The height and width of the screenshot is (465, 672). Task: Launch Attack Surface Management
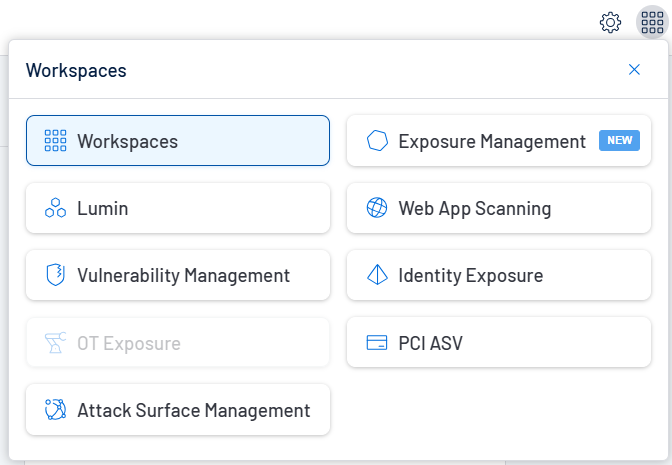click(193, 410)
